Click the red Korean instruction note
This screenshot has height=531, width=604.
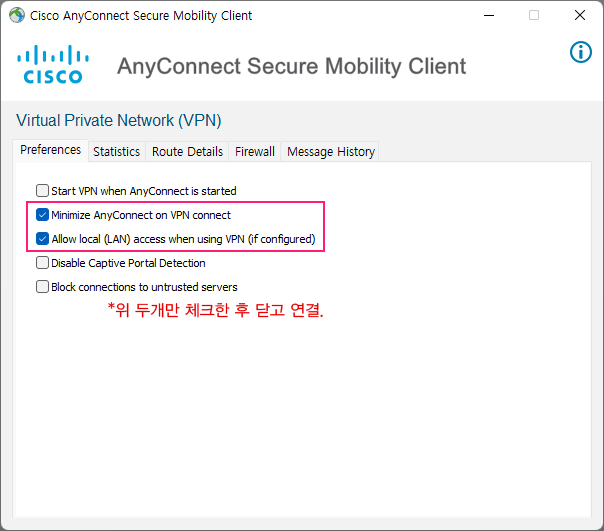point(216,311)
